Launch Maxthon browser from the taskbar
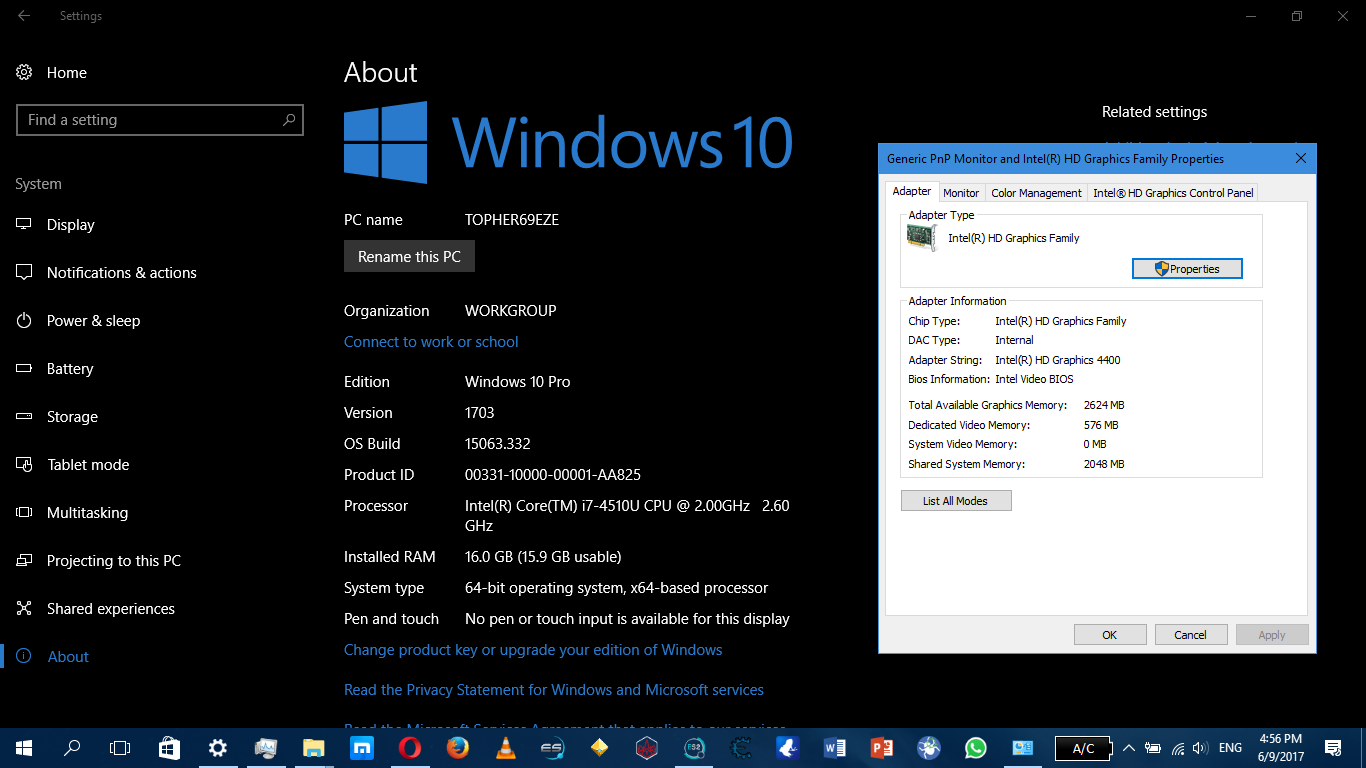 362,748
